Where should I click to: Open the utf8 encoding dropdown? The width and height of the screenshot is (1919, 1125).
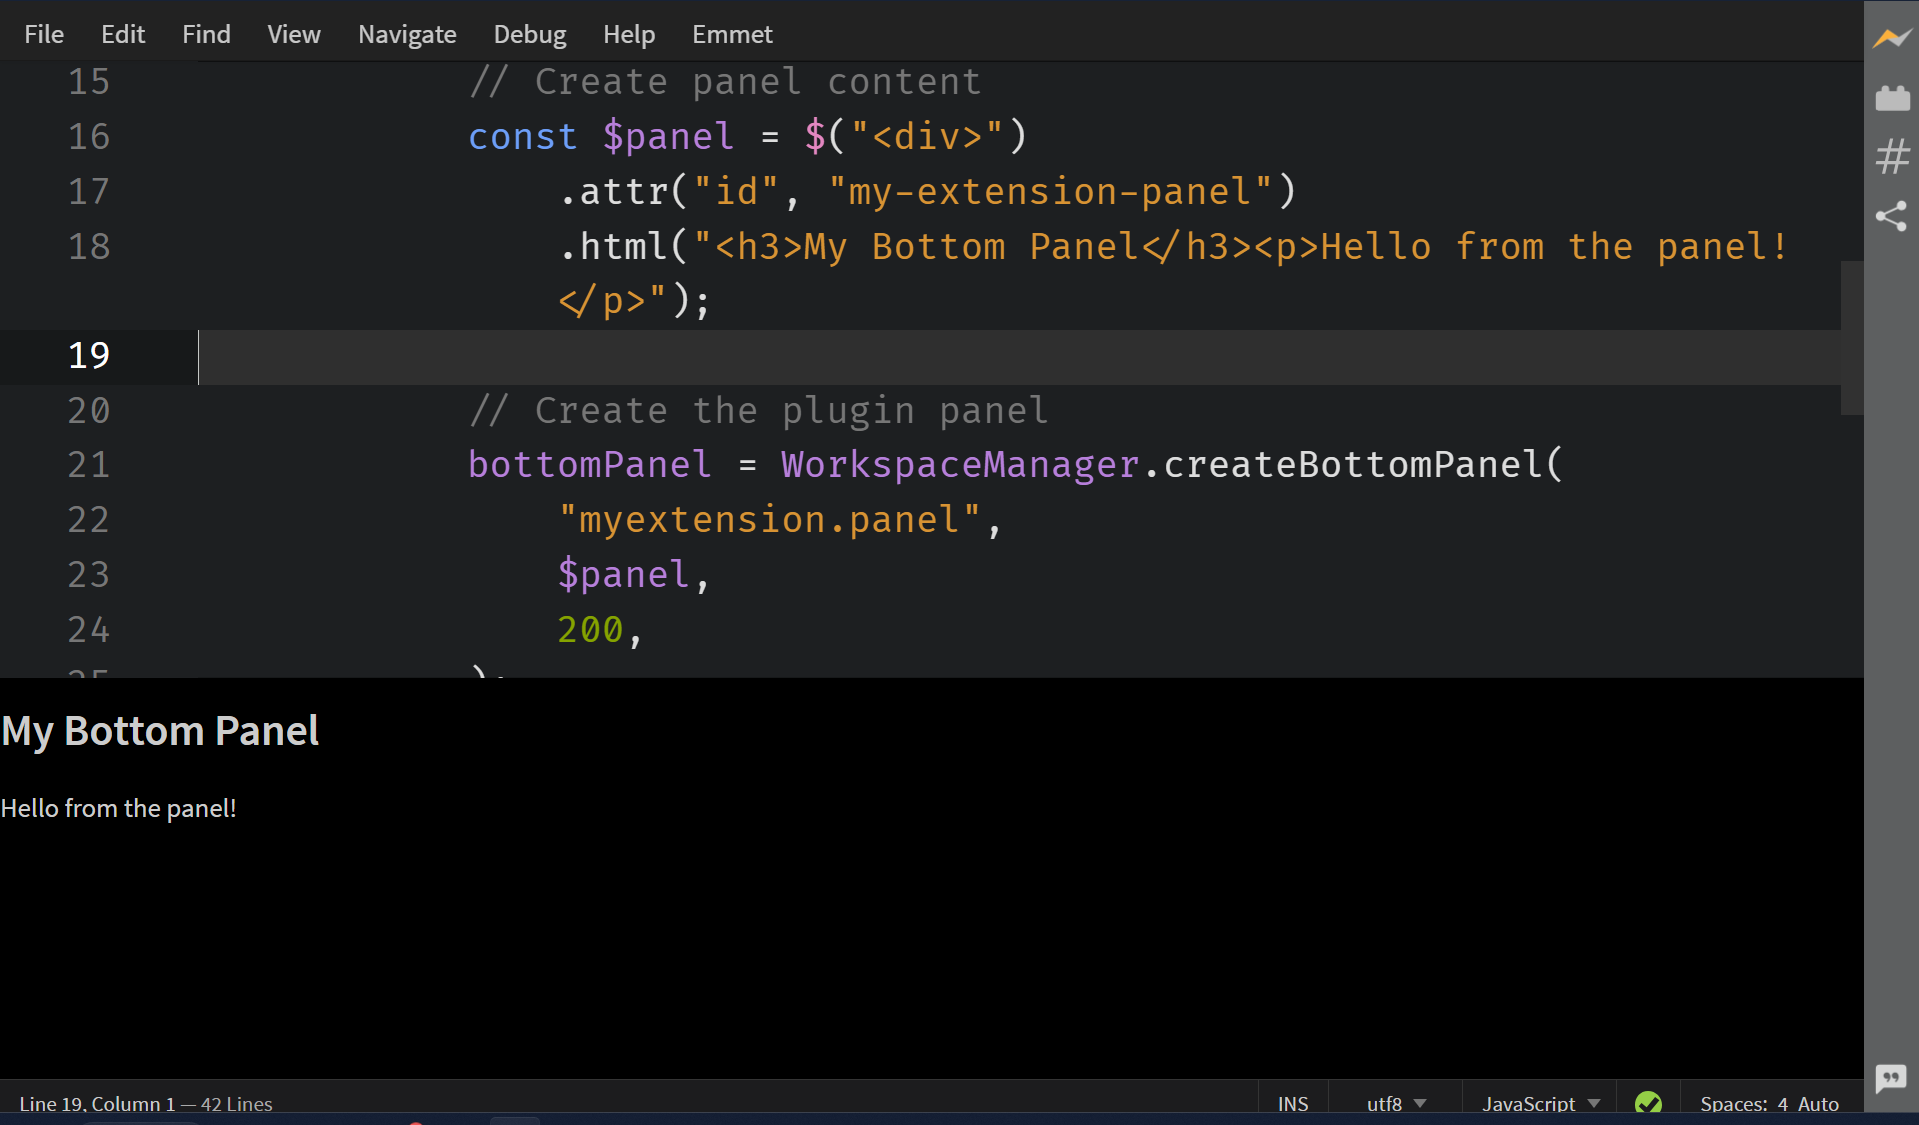pos(1396,1103)
